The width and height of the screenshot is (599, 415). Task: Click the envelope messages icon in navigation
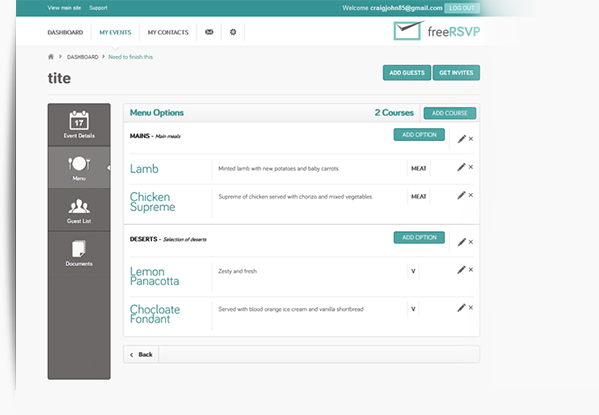(209, 32)
